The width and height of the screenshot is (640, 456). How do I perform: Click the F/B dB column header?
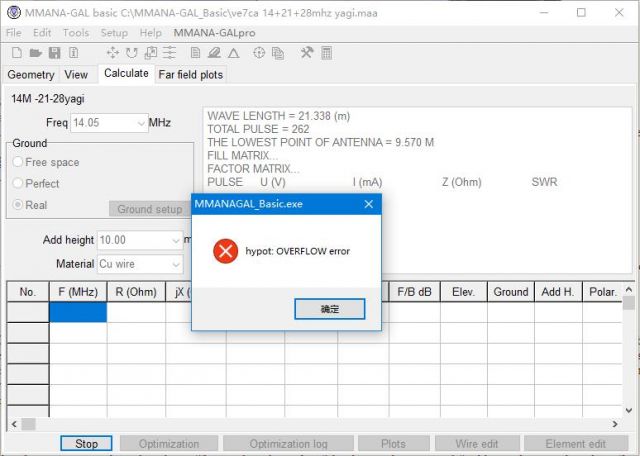coord(414,292)
